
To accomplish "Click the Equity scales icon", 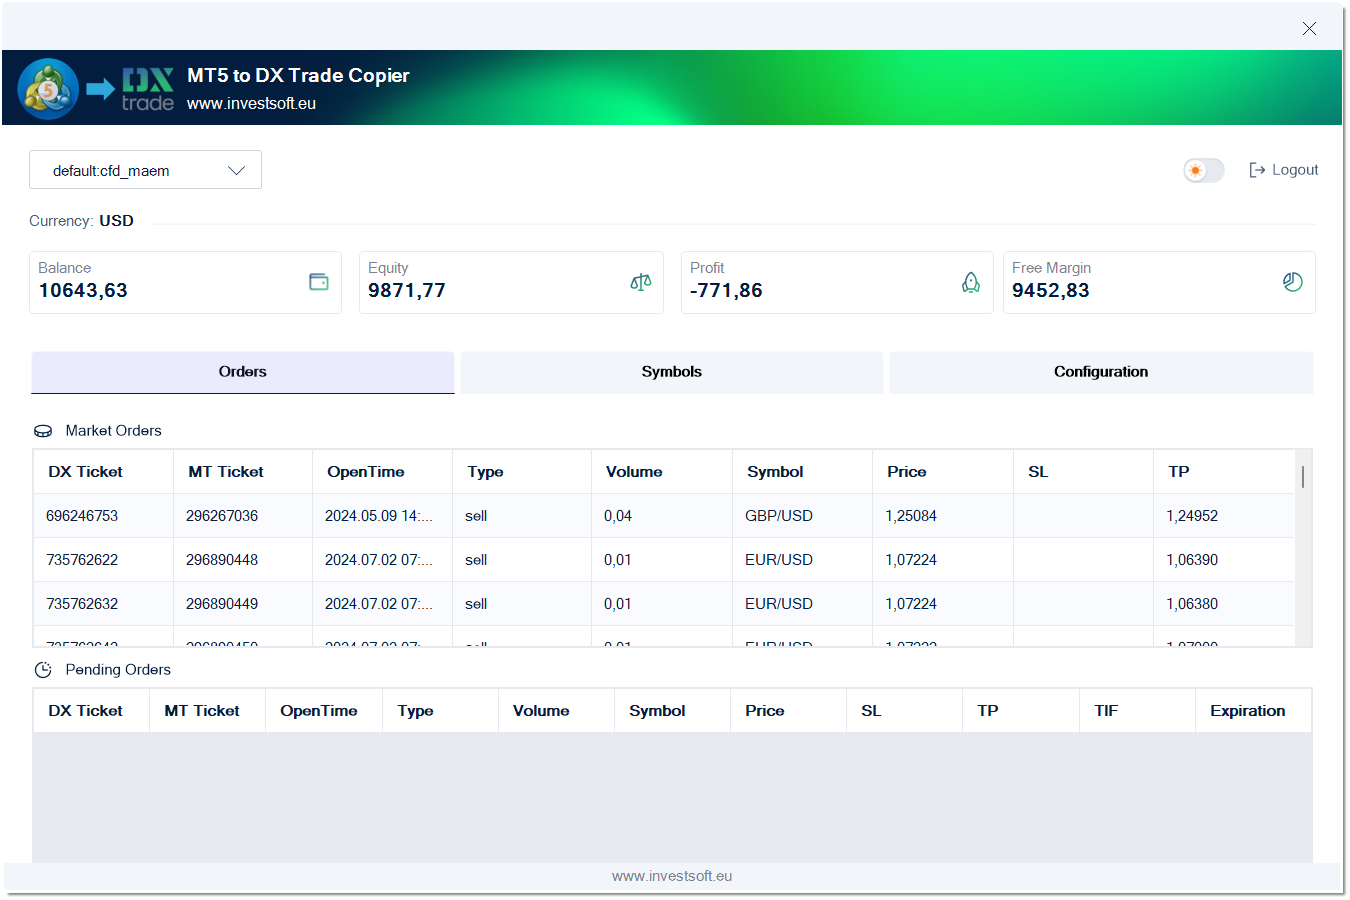I will (x=641, y=282).
